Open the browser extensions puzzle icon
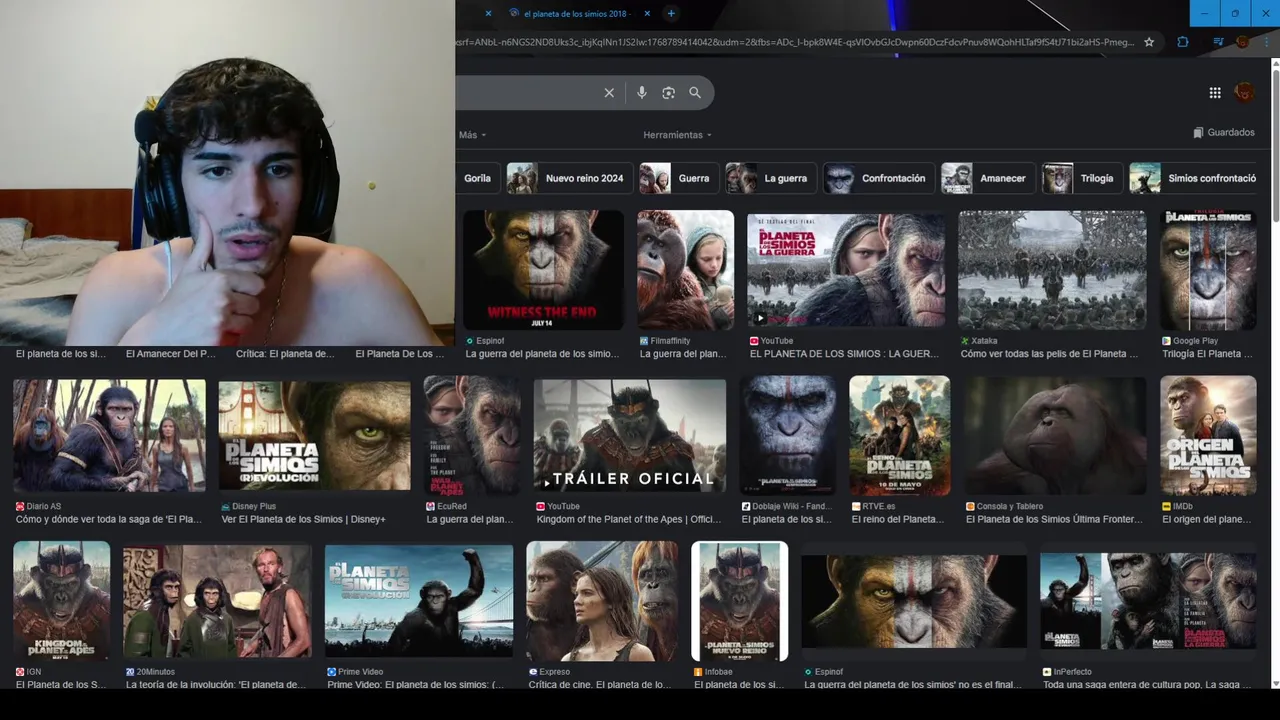This screenshot has width=1280, height=720. (x=1183, y=42)
